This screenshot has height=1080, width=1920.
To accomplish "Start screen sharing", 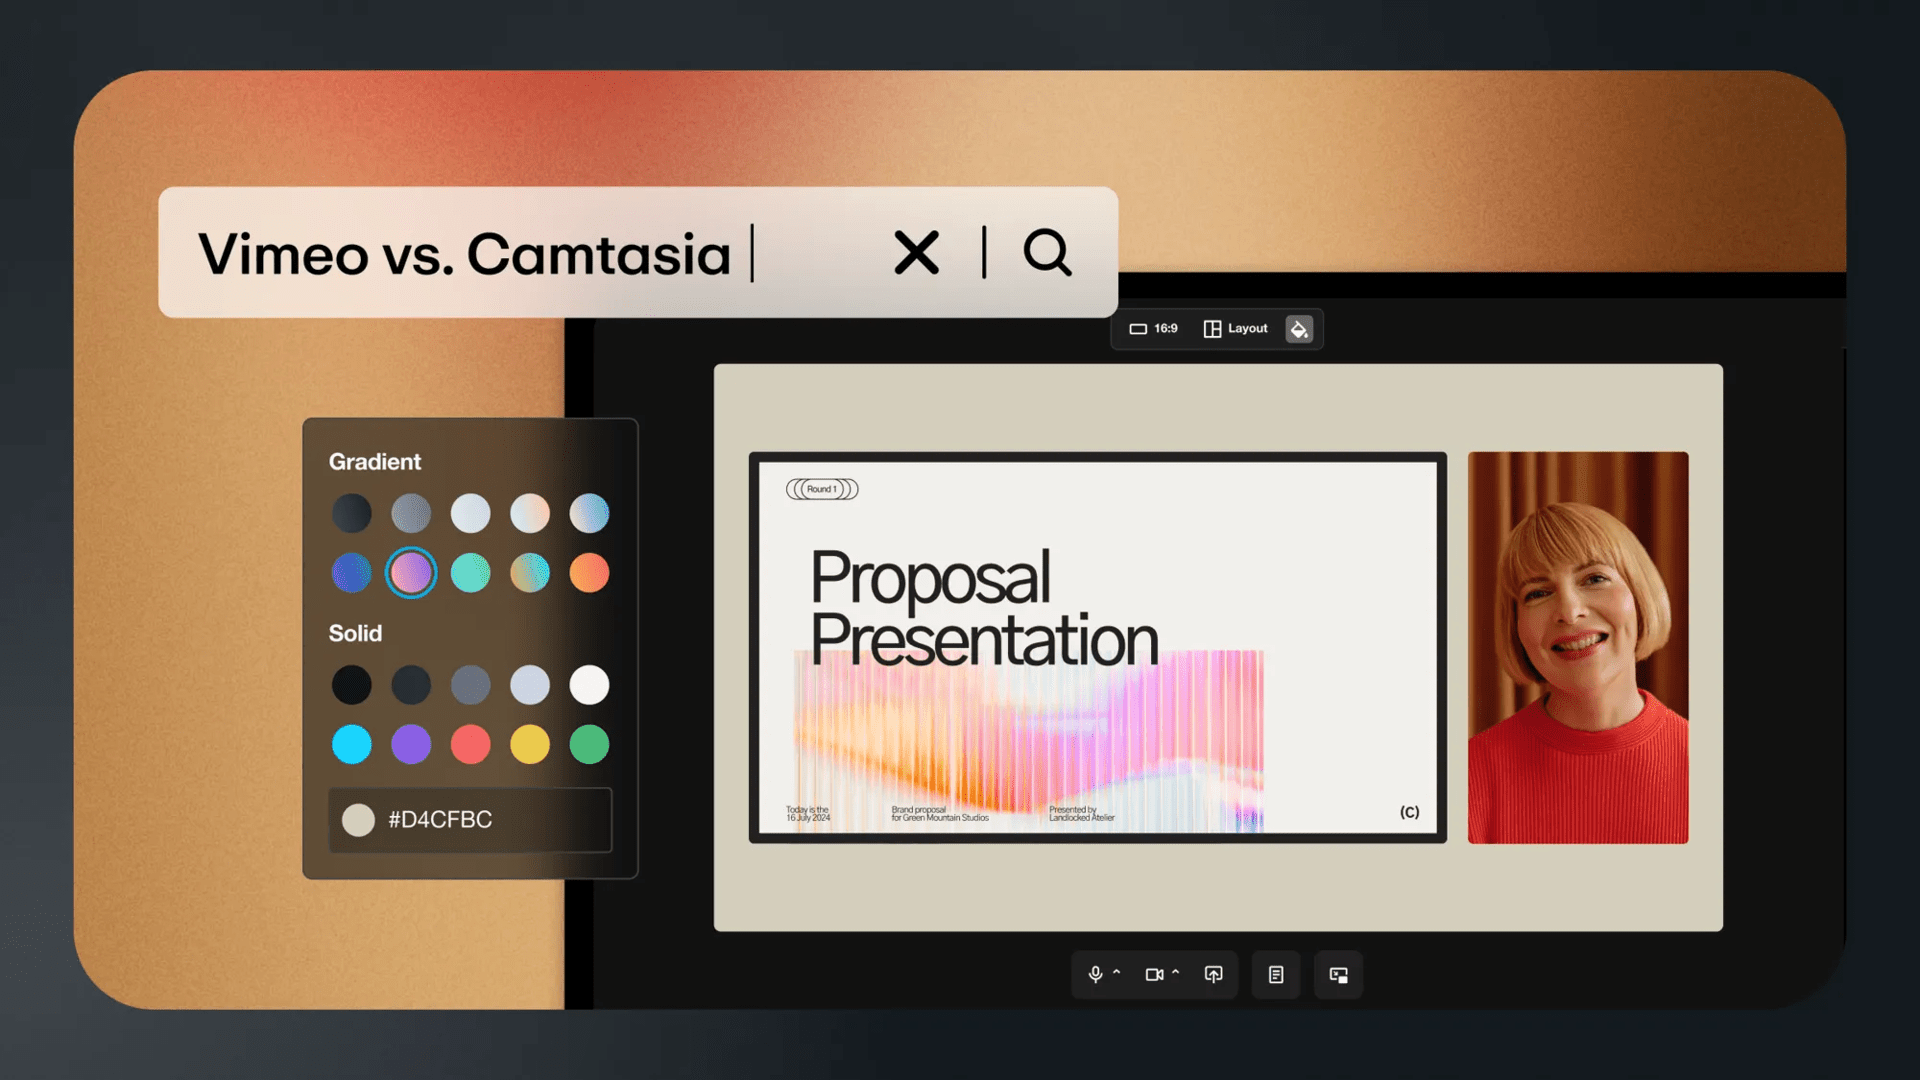I will [x=1213, y=975].
